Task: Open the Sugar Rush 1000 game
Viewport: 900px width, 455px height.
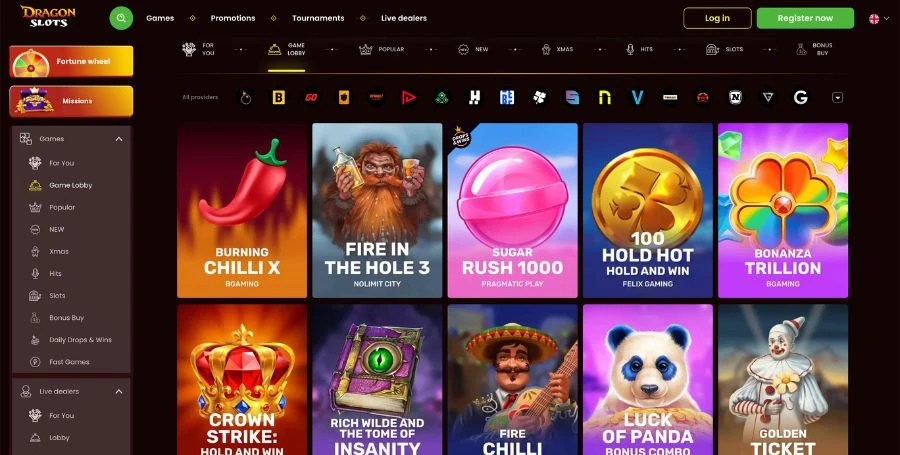Action: (513, 211)
